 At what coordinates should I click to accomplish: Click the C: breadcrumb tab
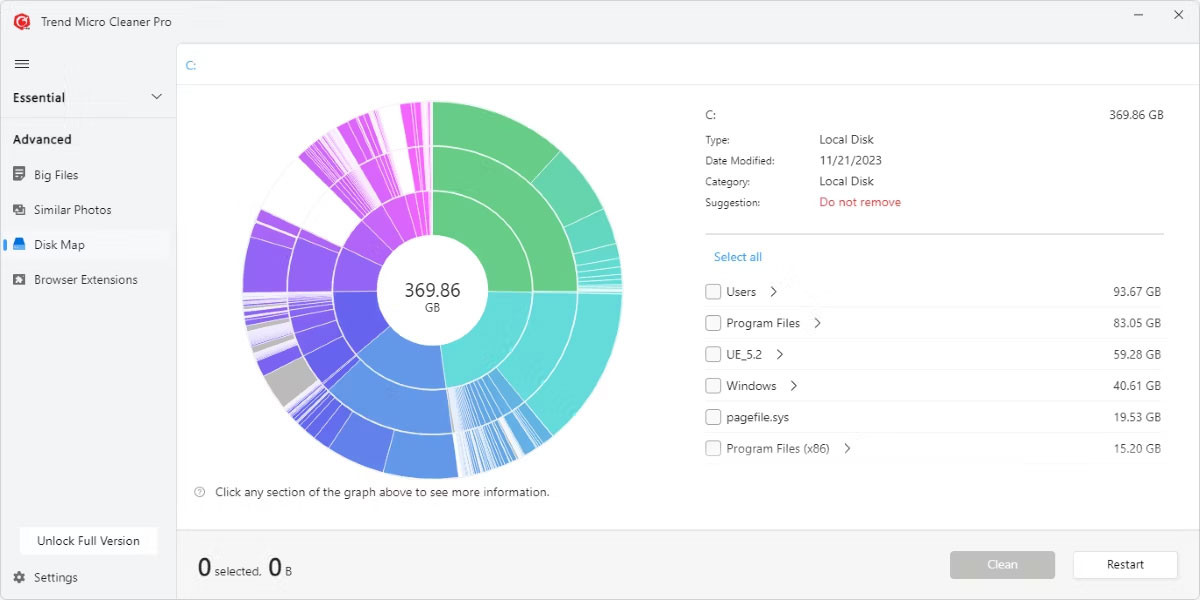(190, 64)
